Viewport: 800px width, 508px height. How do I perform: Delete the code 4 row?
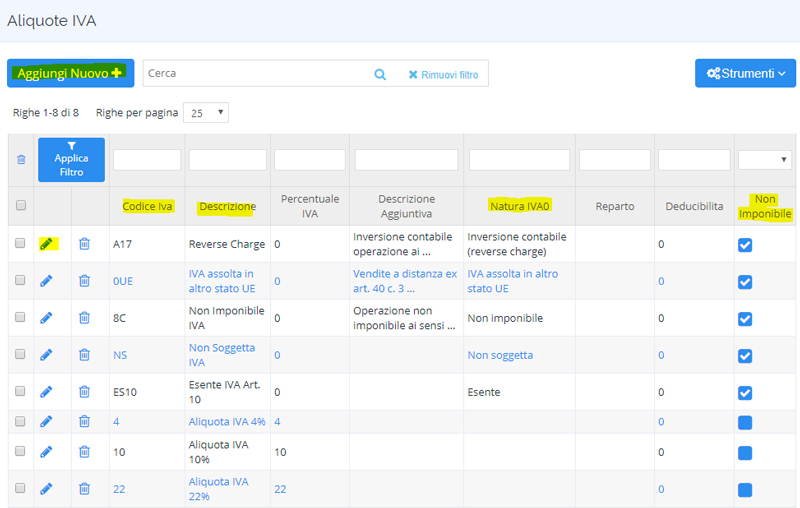click(84, 422)
